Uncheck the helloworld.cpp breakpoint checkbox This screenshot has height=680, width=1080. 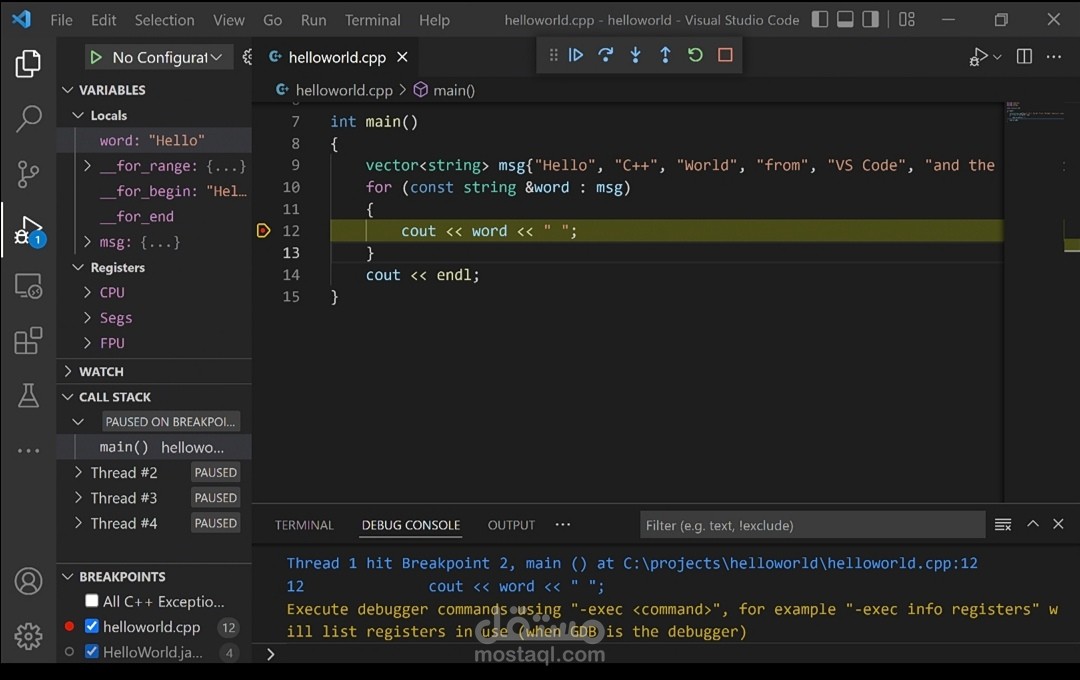(x=92, y=626)
